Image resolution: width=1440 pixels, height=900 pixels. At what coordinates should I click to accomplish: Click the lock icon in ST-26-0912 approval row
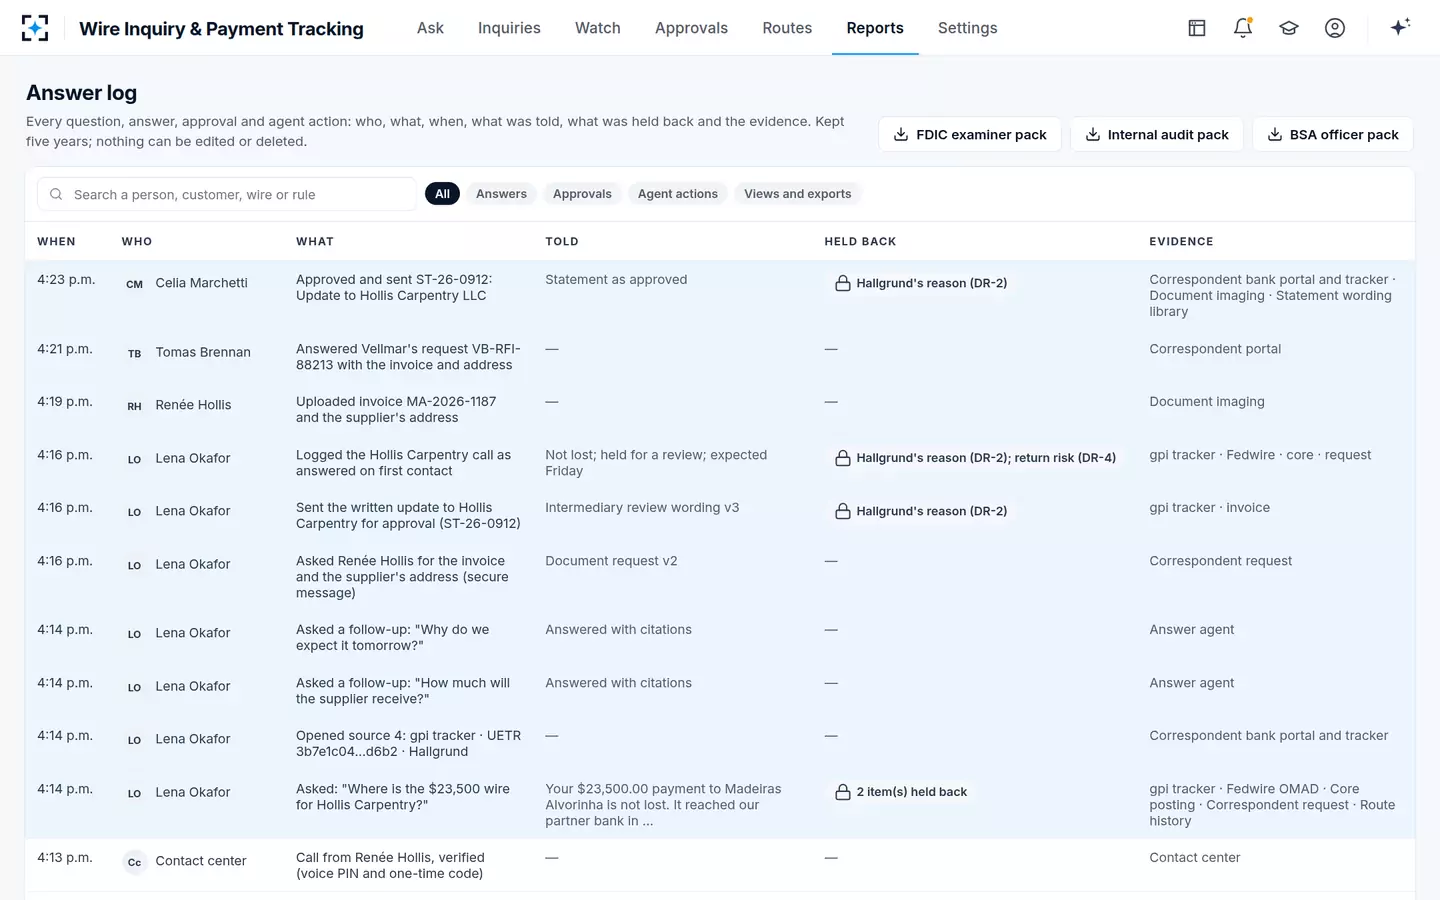843,511
